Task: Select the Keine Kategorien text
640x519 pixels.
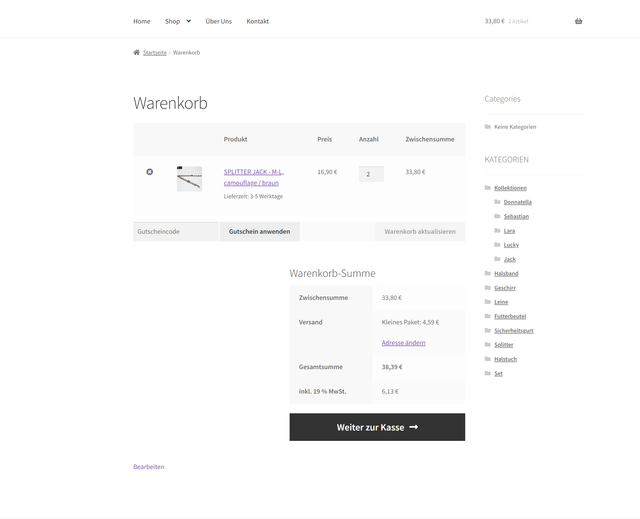Action: tap(515, 127)
